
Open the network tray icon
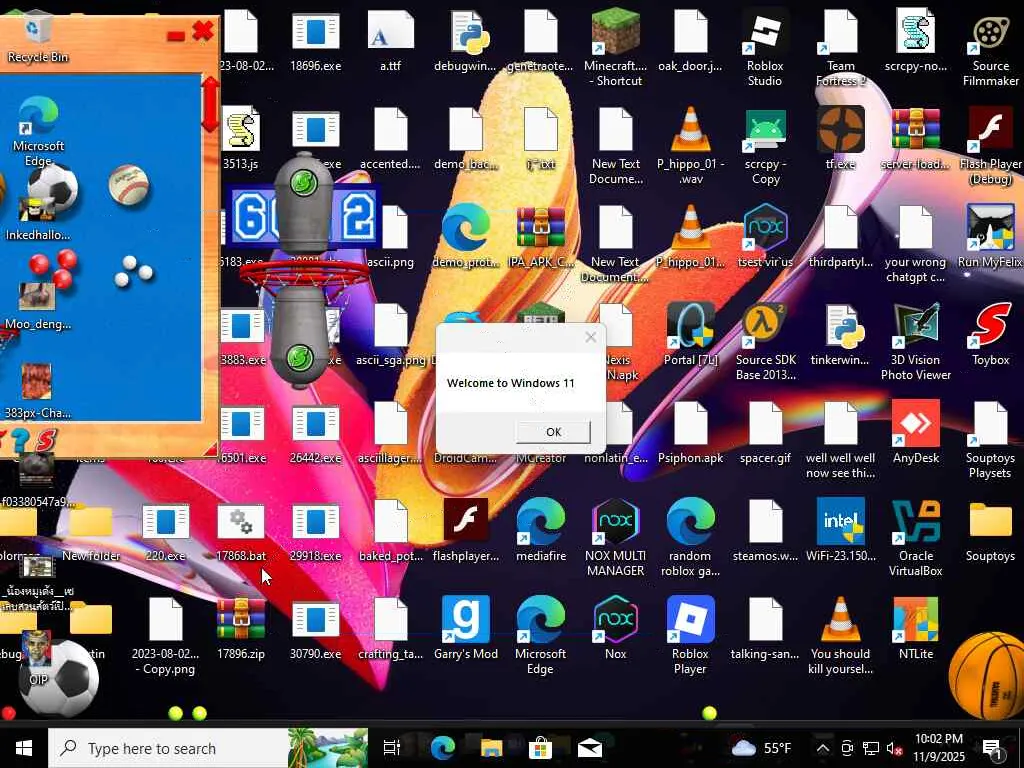(x=871, y=748)
